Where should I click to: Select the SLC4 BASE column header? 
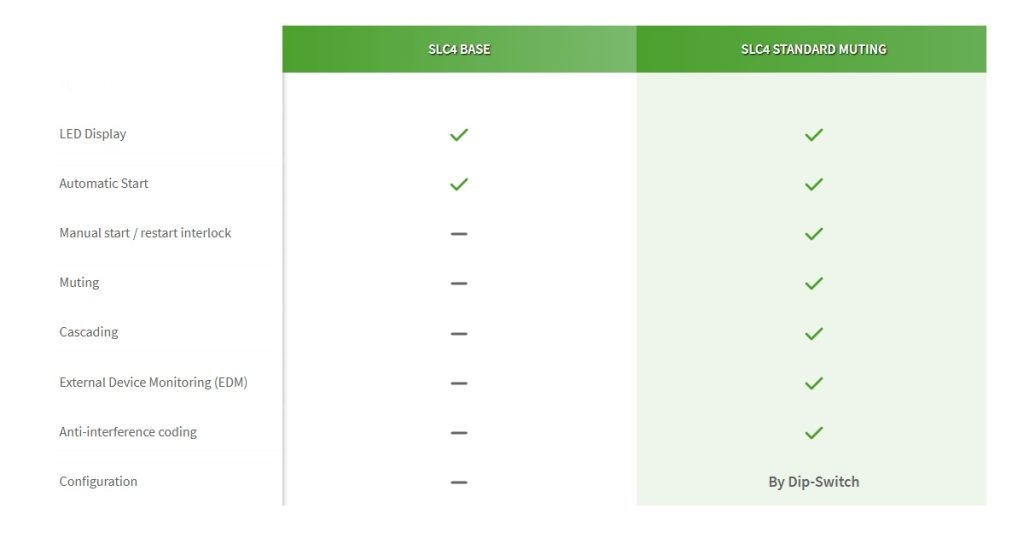(459, 49)
